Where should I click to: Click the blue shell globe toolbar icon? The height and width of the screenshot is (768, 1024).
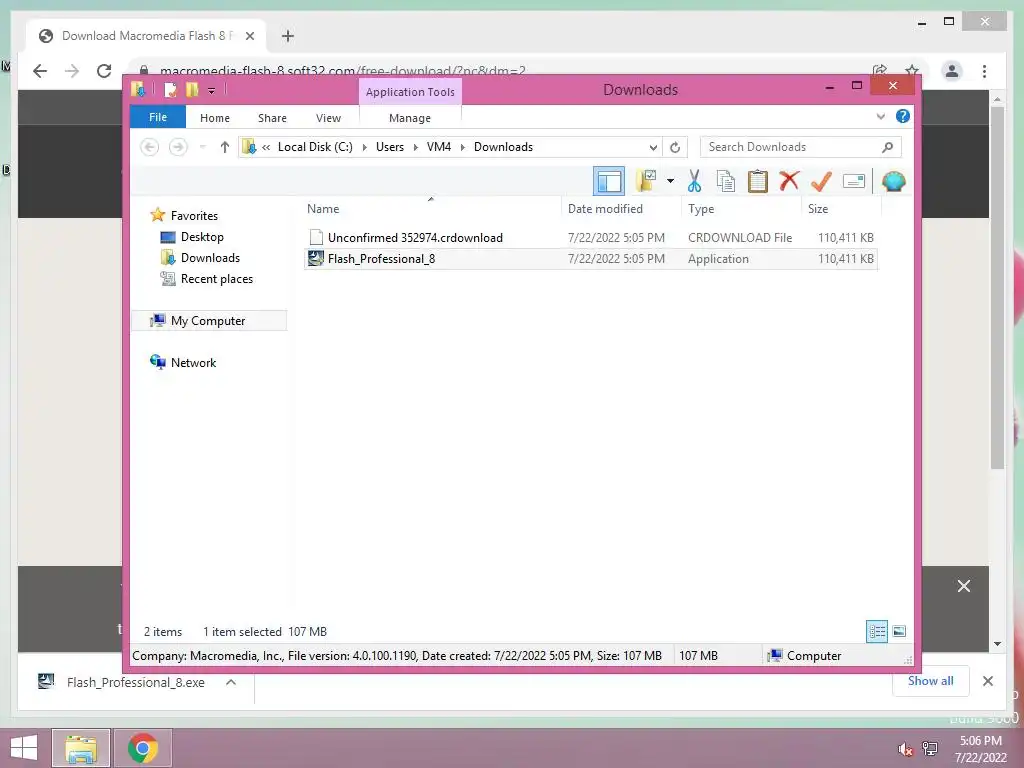(x=893, y=182)
